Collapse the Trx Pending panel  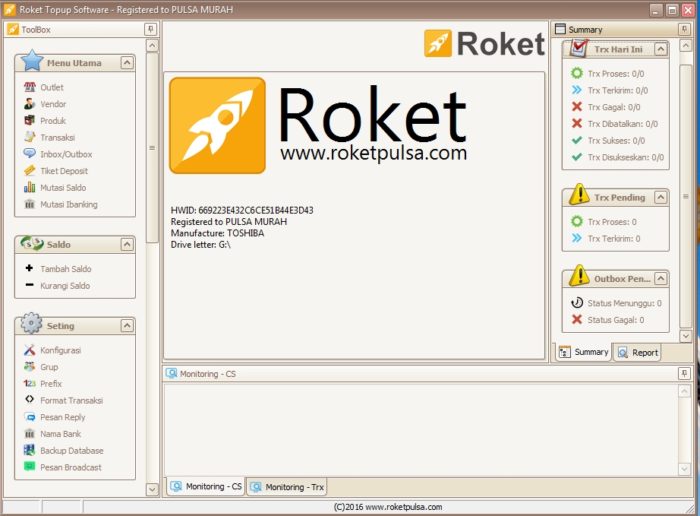pyautogui.click(x=661, y=197)
